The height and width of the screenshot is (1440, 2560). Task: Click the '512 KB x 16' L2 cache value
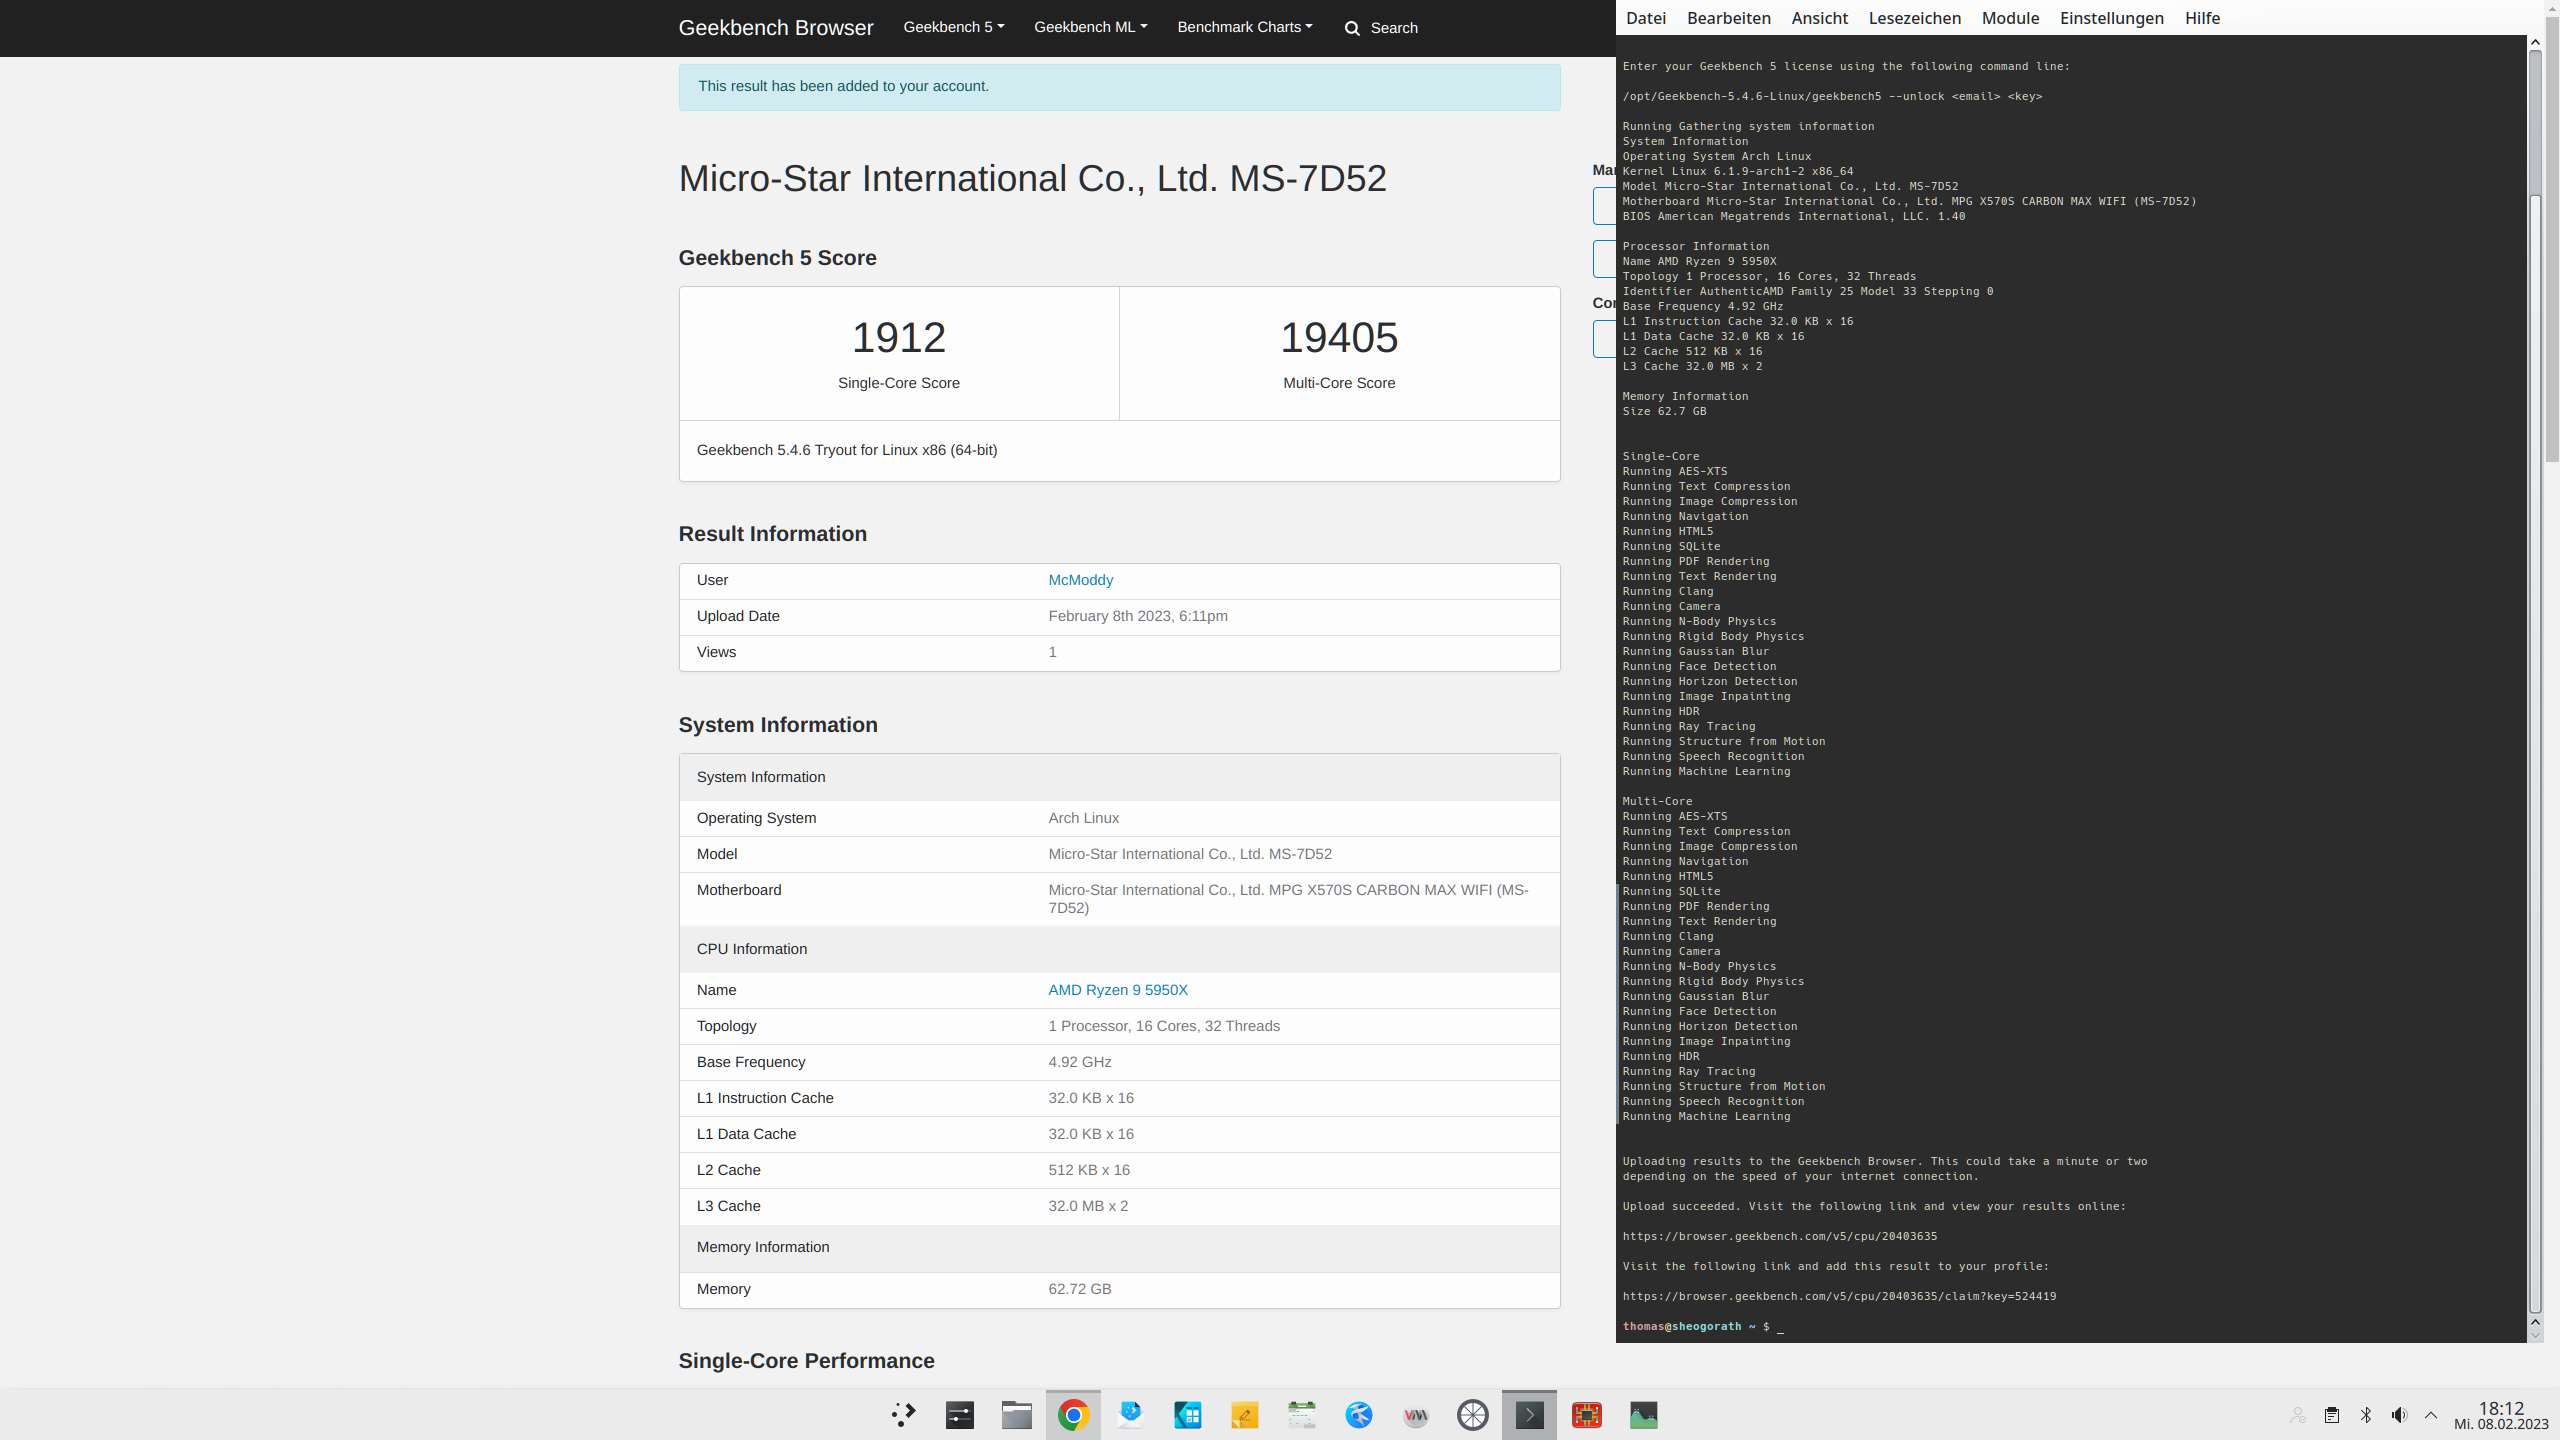click(1089, 1170)
